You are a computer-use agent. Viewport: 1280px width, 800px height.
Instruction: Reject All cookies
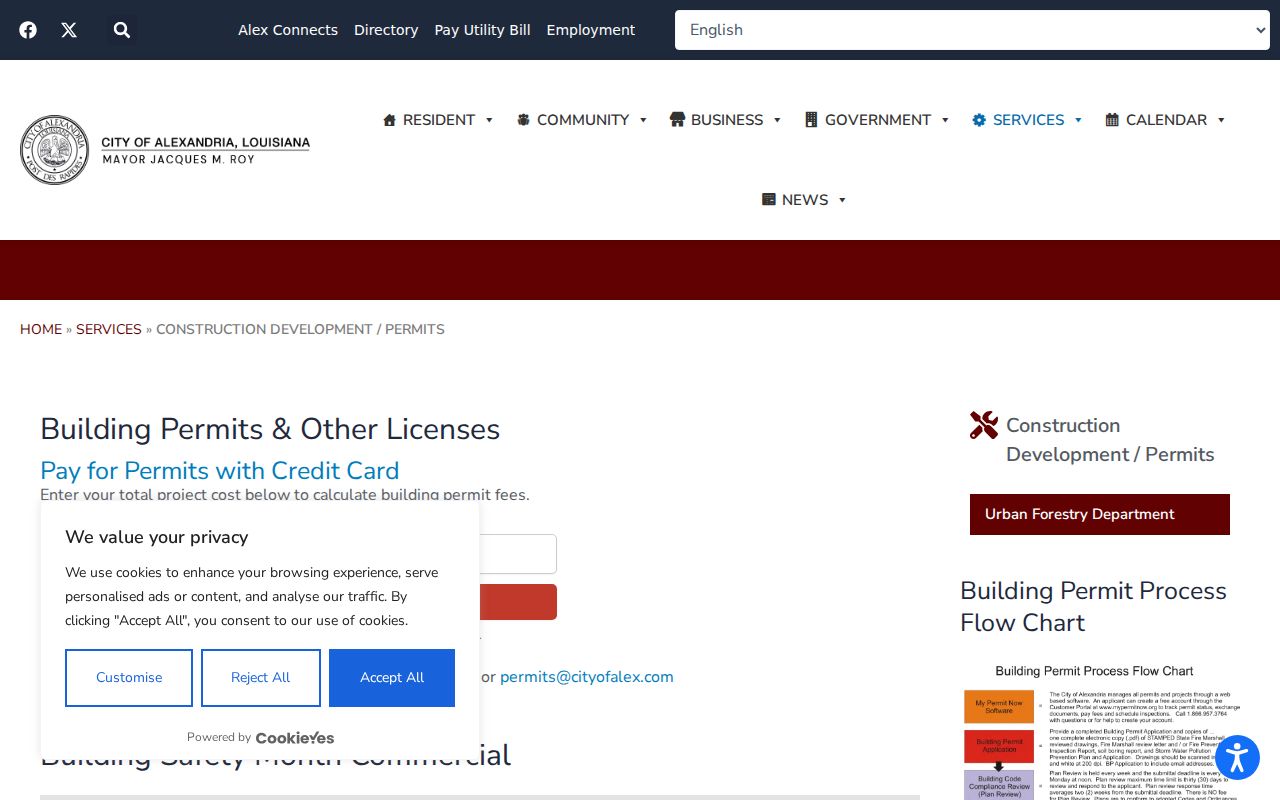pos(261,678)
